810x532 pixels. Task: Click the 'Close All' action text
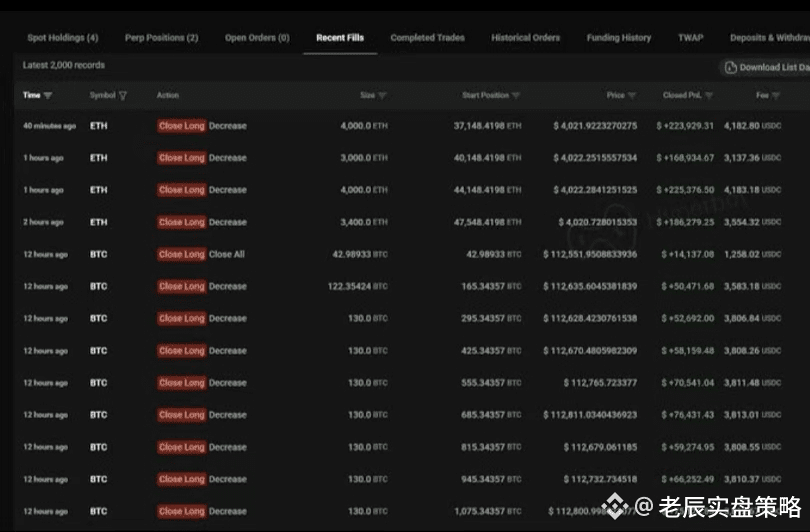pos(227,254)
